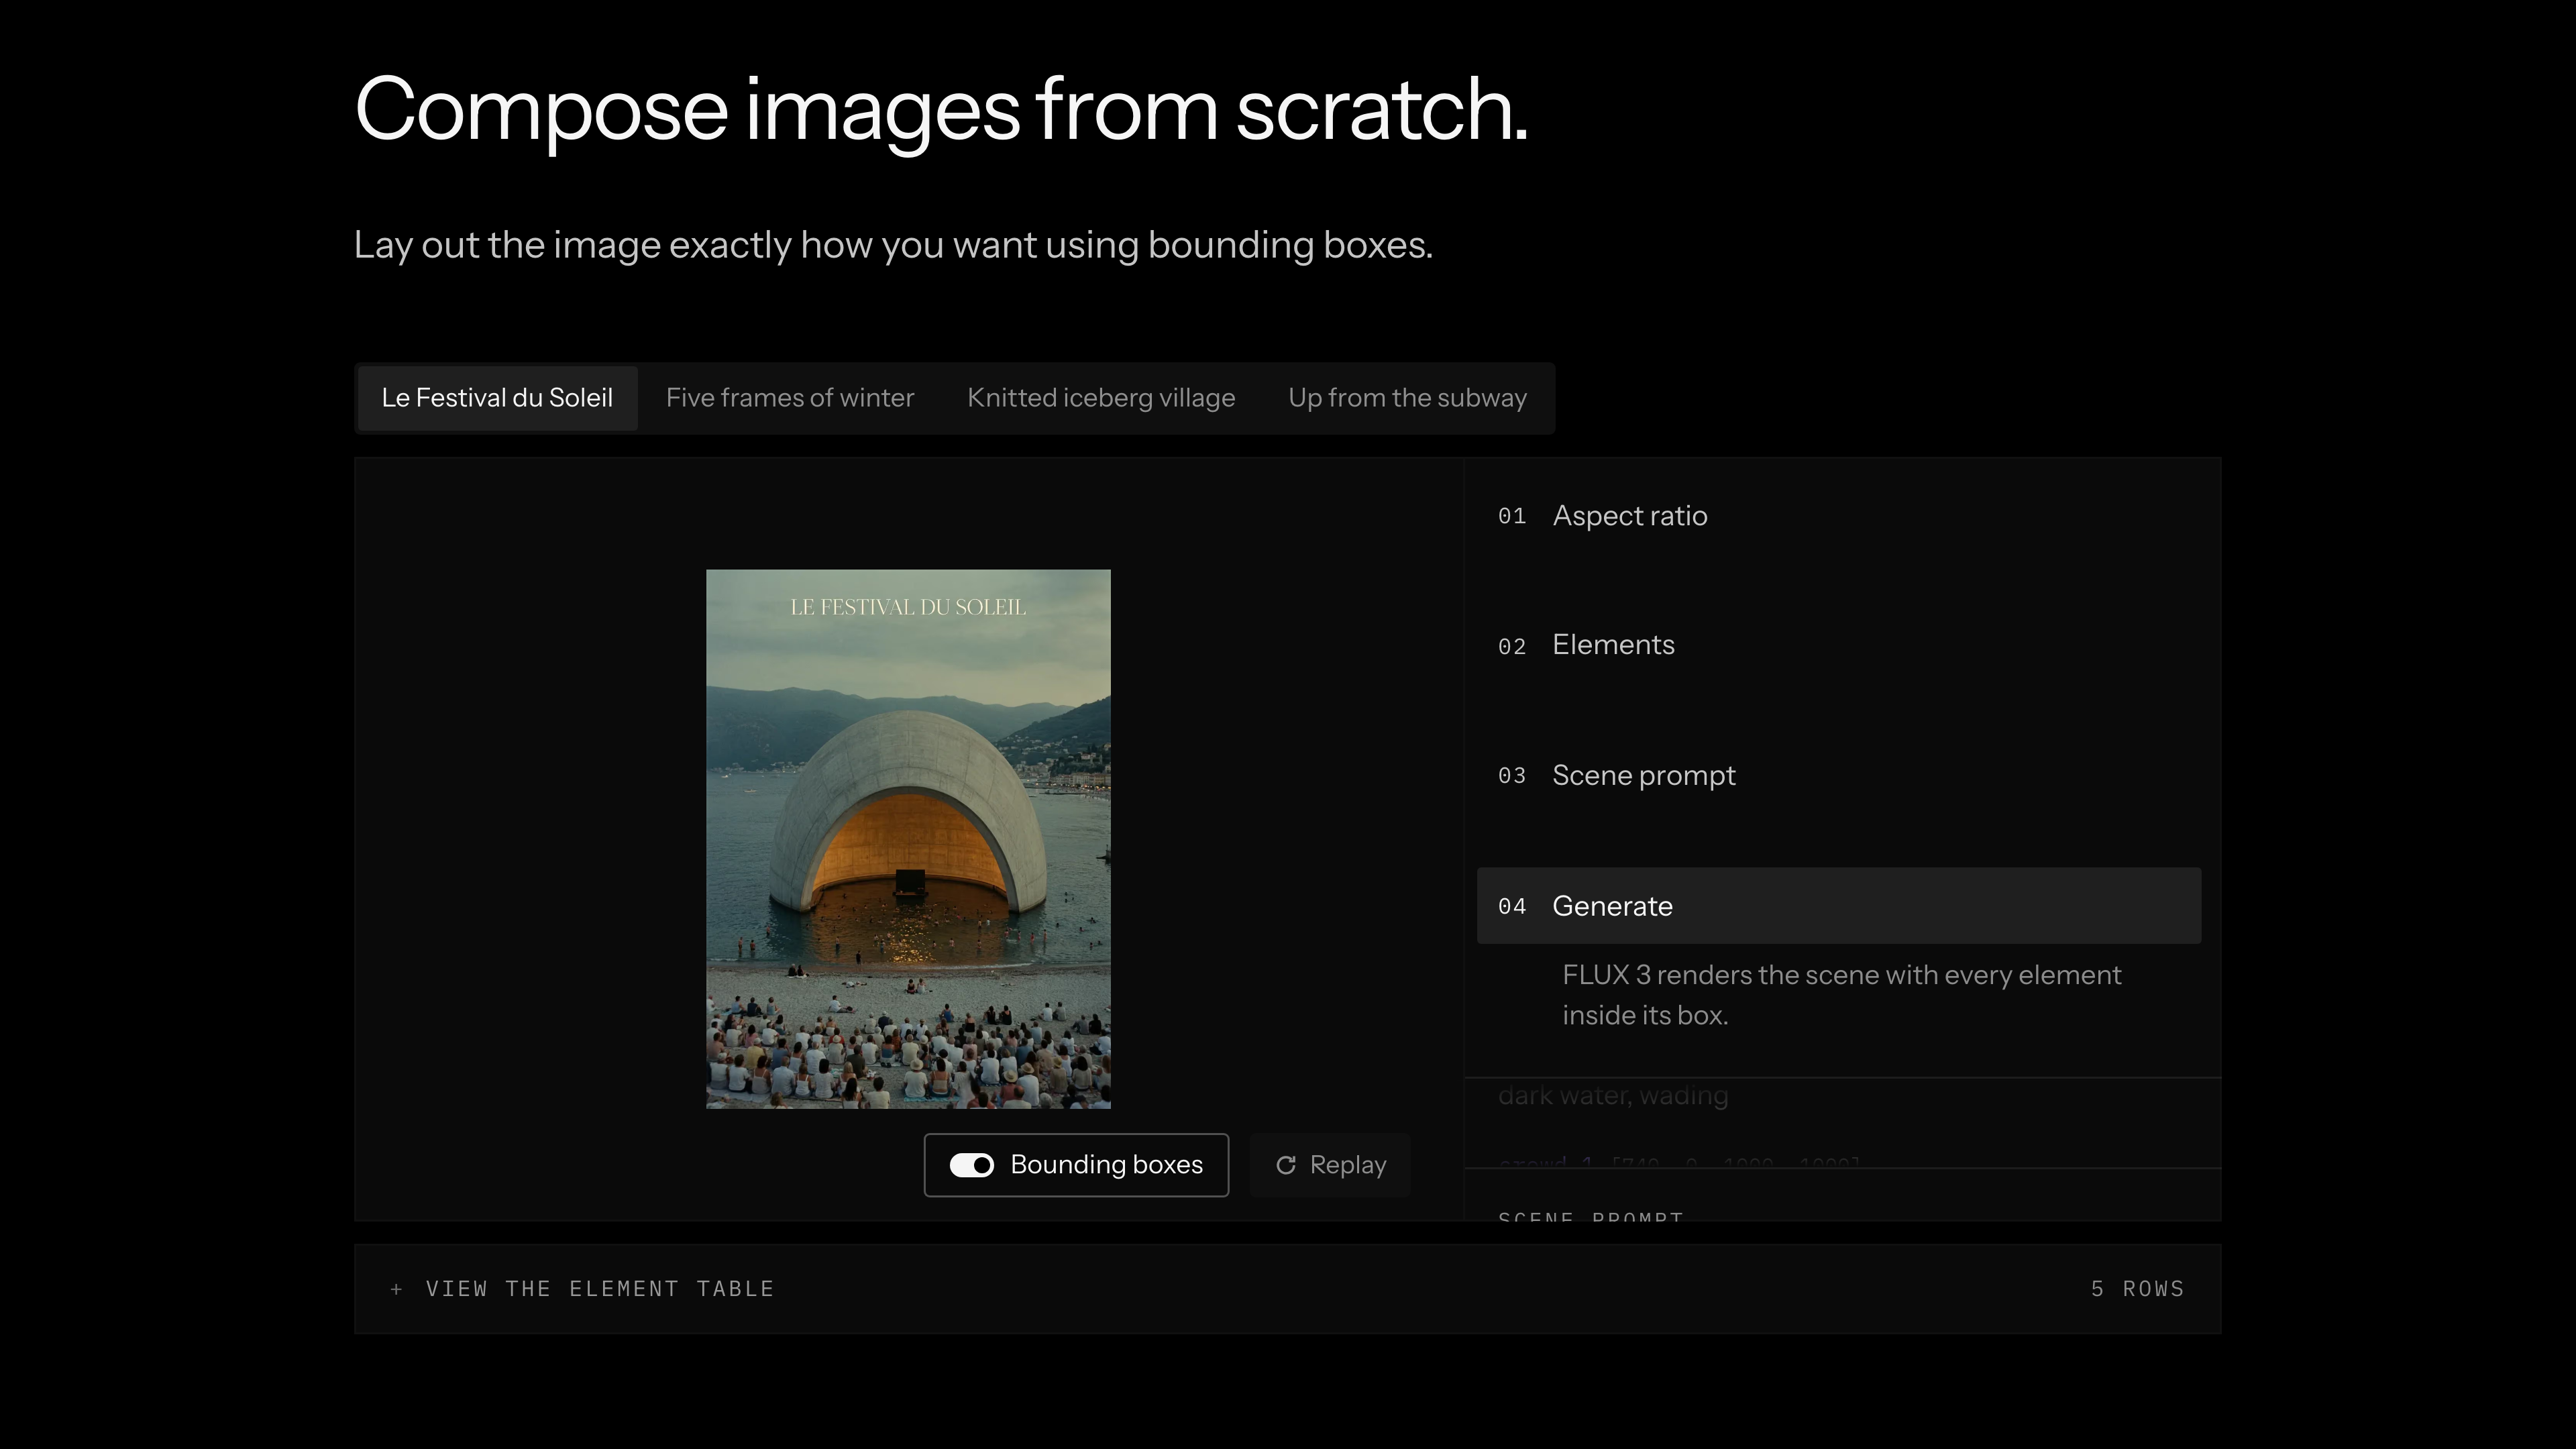
Task: Click the Lay out the image subtitle text
Action: (x=893, y=245)
